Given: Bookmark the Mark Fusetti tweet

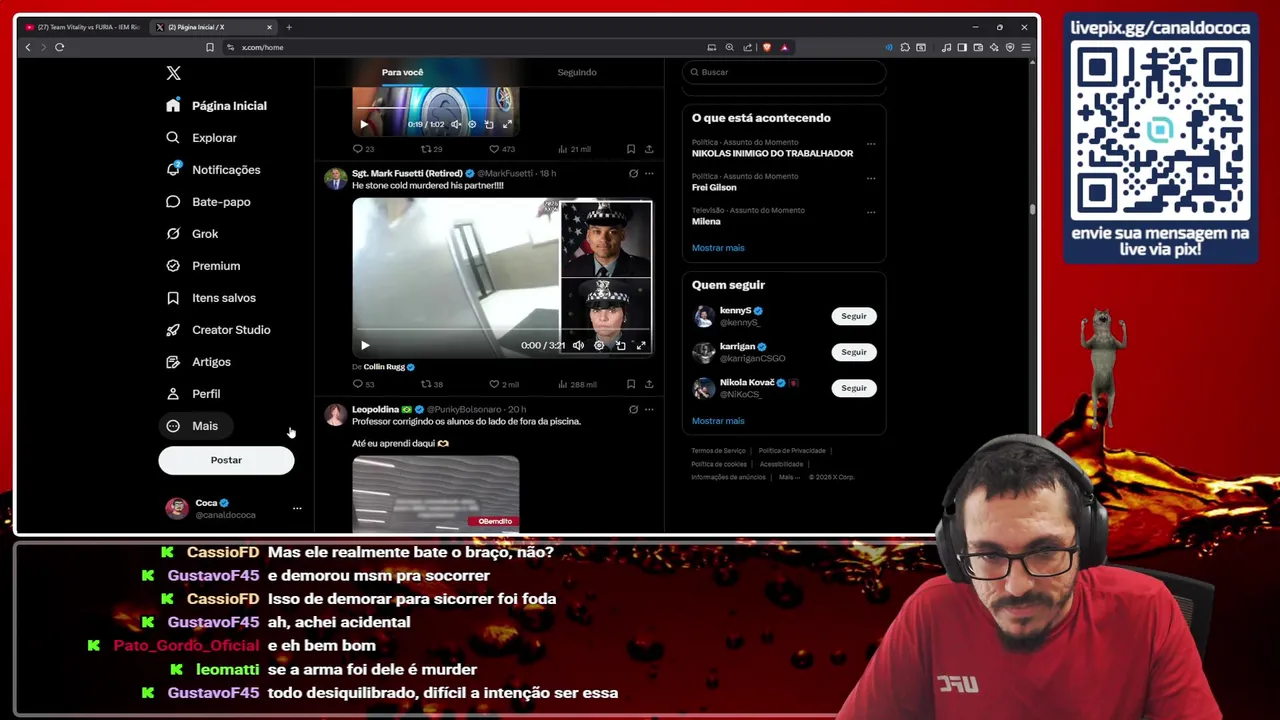Looking at the screenshot, I should 631,384.
